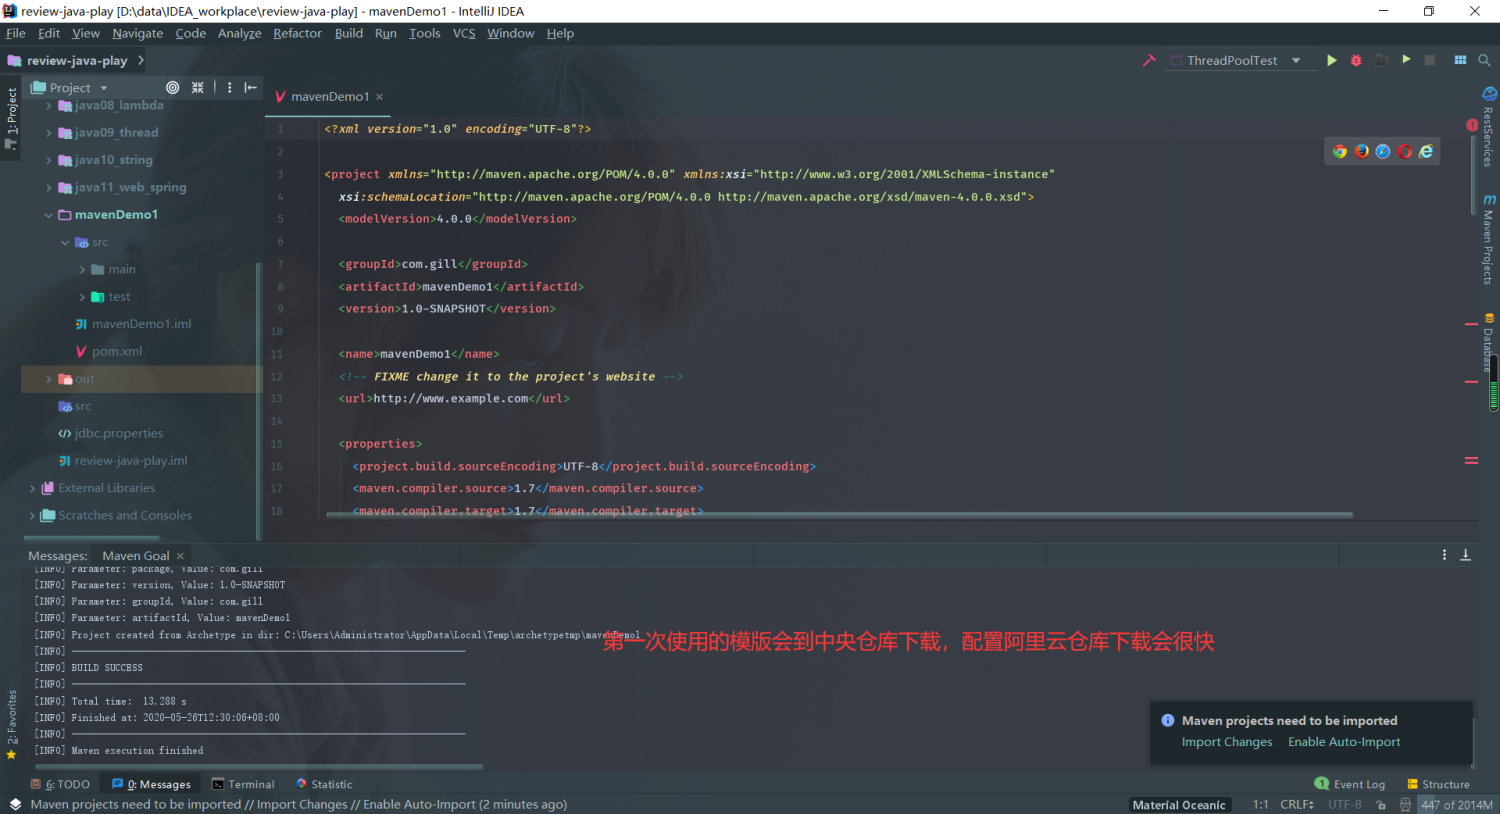Toggle the Terminal tool window

[x=243, y=784]
